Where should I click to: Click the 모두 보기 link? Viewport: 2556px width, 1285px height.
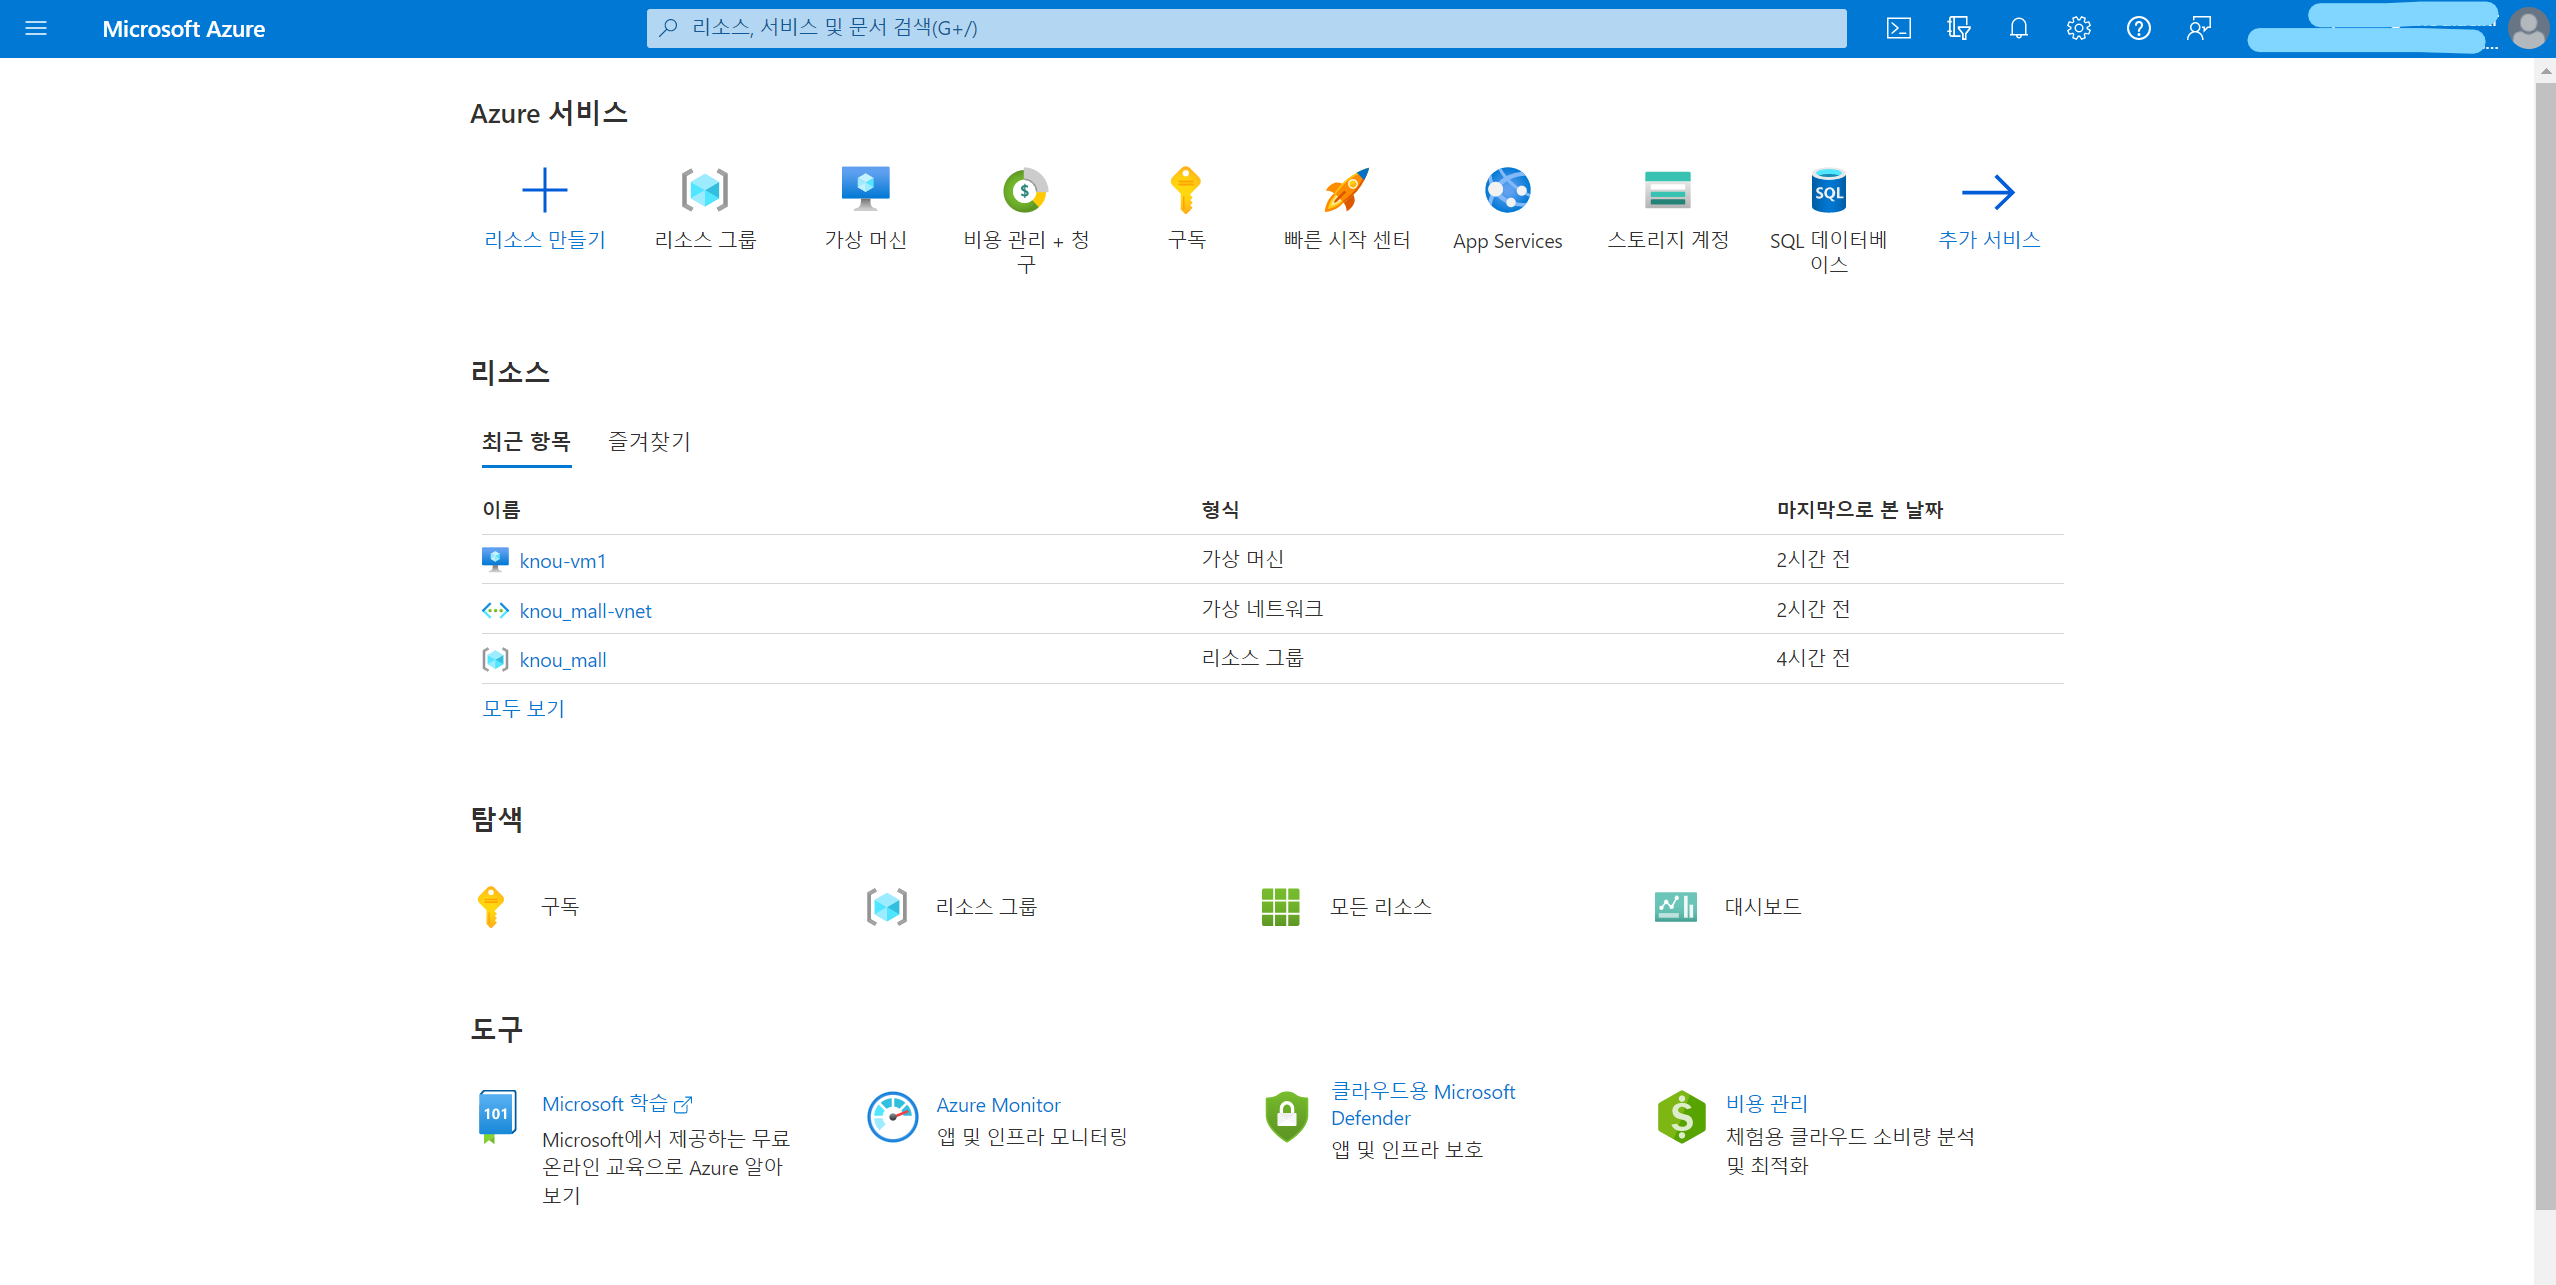point(523,708)
